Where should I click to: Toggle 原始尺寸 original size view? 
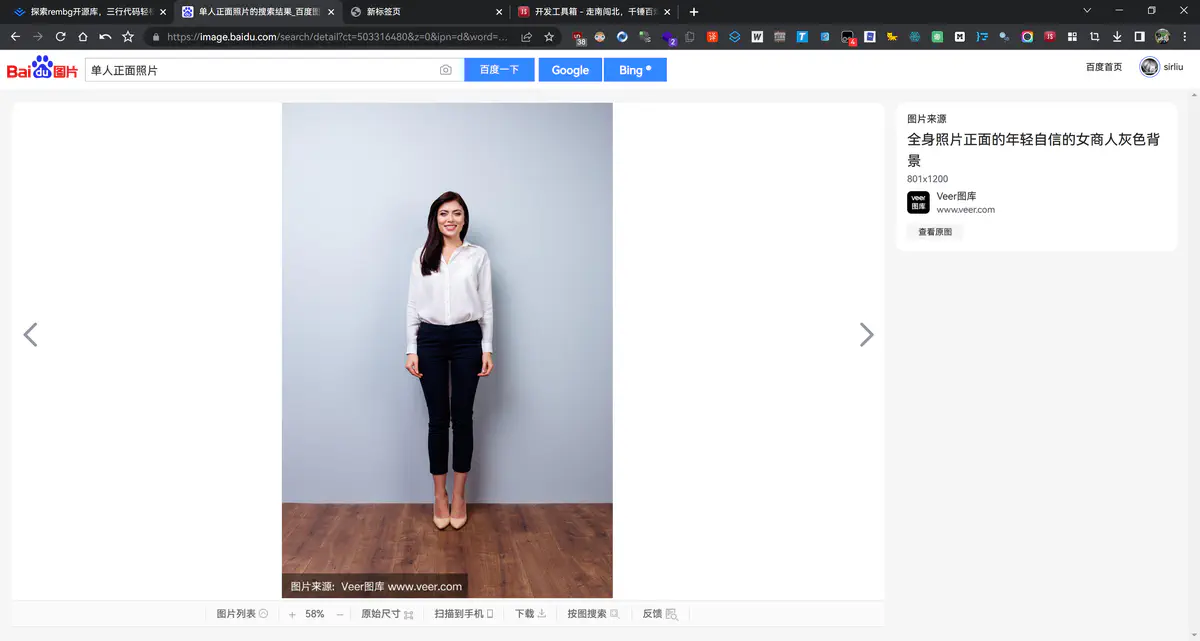(x=386, y=614)
